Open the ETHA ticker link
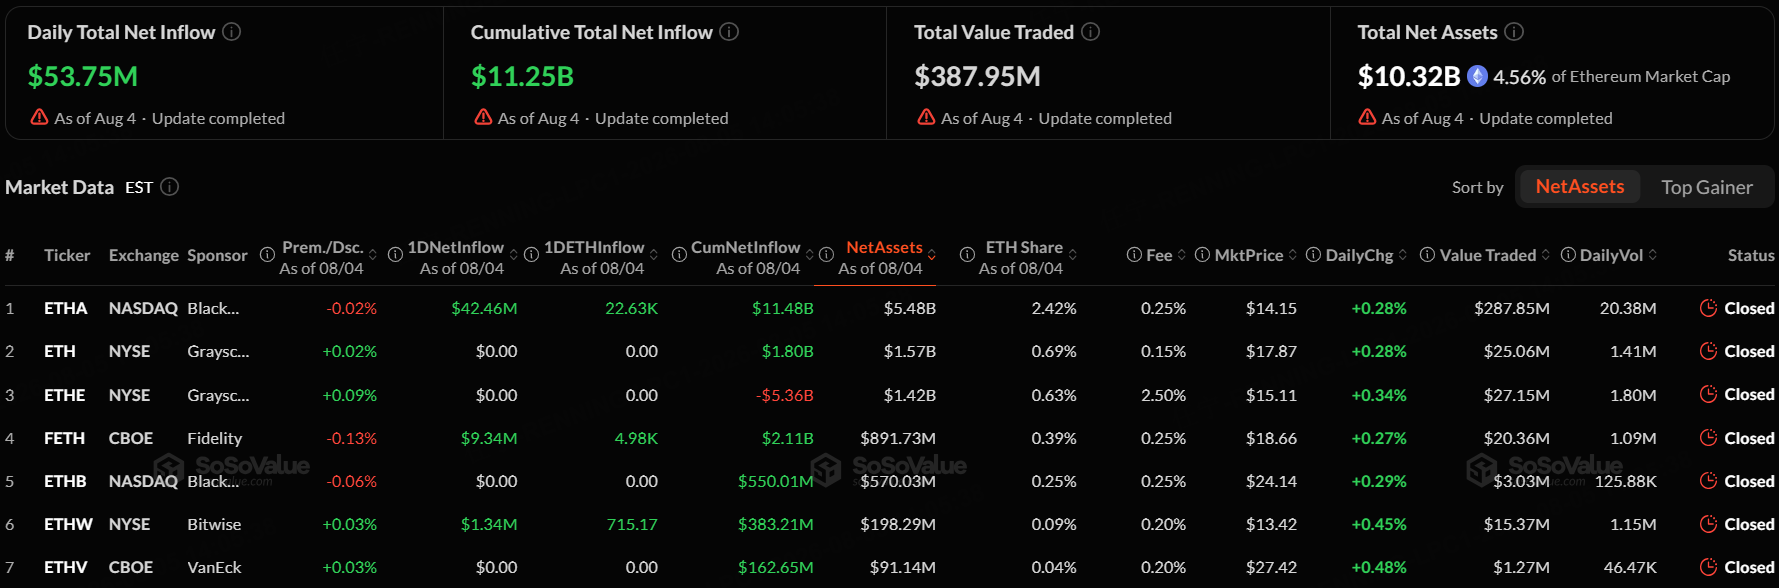This screenshot has height=588, width=1779. [65, 308]
